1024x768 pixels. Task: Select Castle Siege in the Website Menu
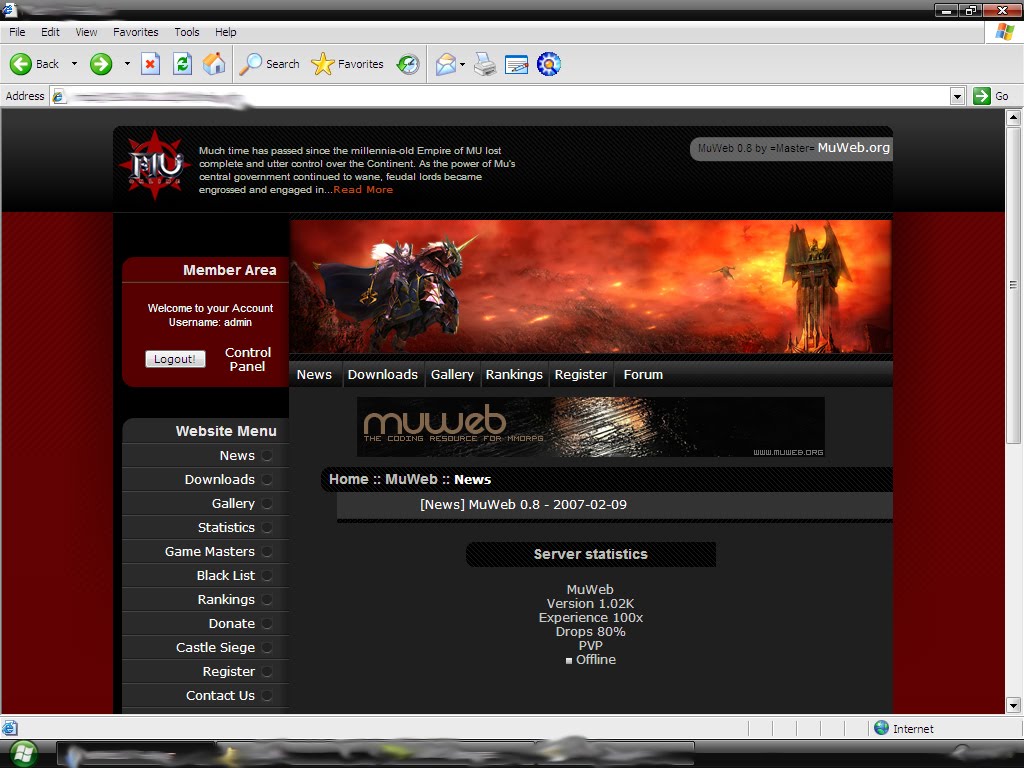coord(216,647)
